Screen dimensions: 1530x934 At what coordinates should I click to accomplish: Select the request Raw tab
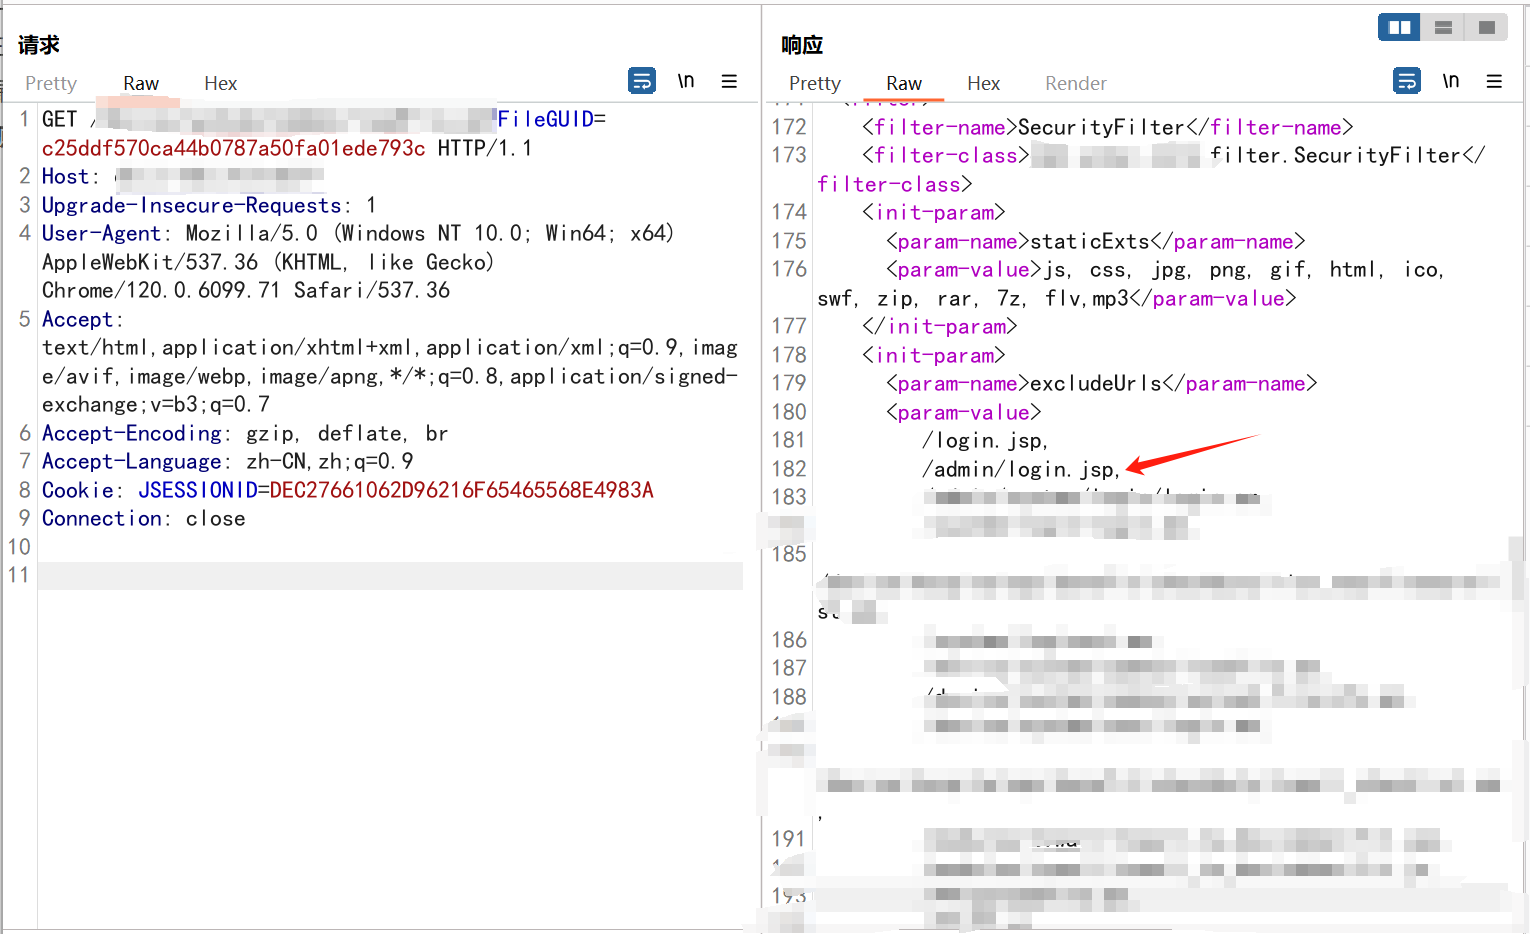[141, 84]
